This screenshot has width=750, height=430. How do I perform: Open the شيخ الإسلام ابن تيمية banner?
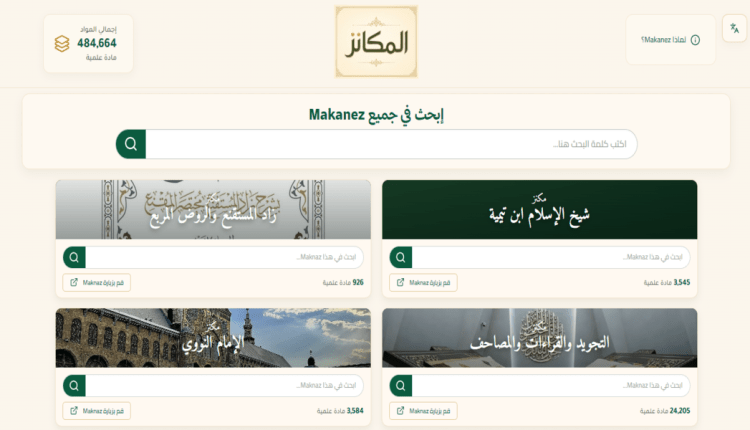pos(540,209)
